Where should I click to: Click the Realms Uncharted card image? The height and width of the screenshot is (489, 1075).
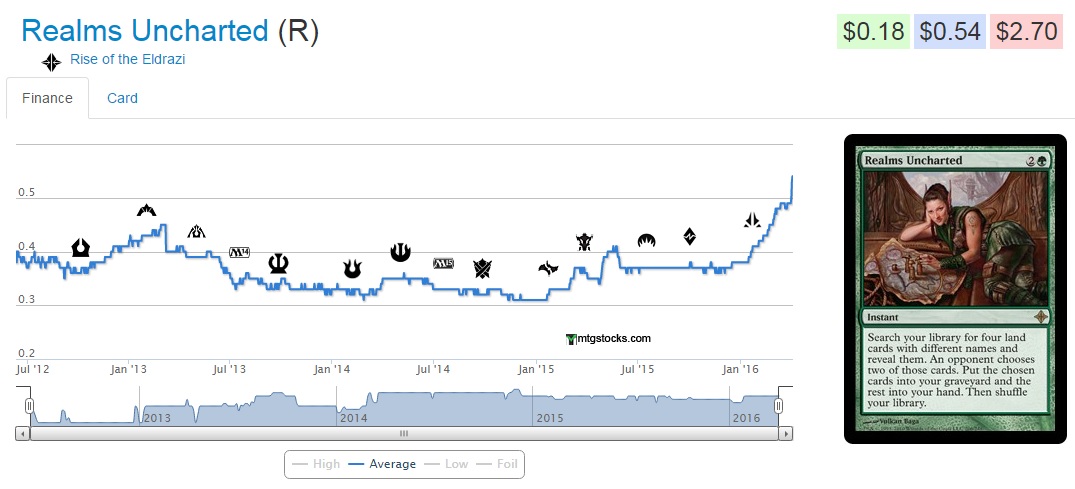point(954,288)
